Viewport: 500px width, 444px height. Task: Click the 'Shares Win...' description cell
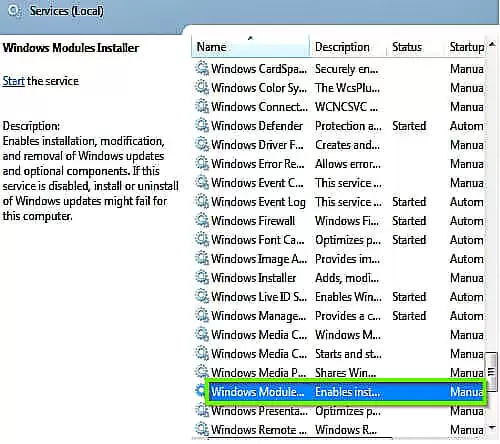pyautogui.click(x=346, y=372)
